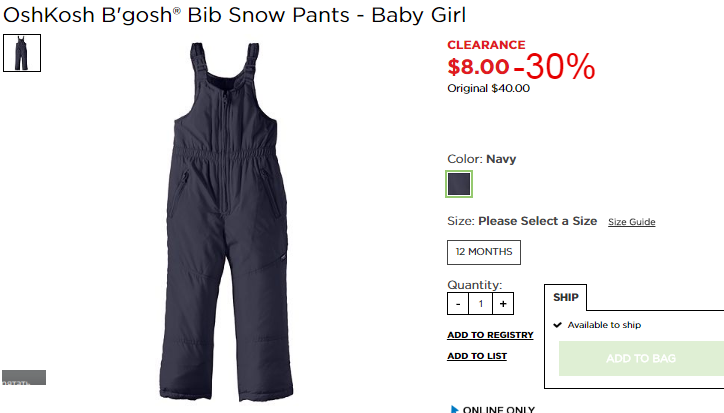Click the blue arrow beside ONLINE ONLY

point(454,409)
